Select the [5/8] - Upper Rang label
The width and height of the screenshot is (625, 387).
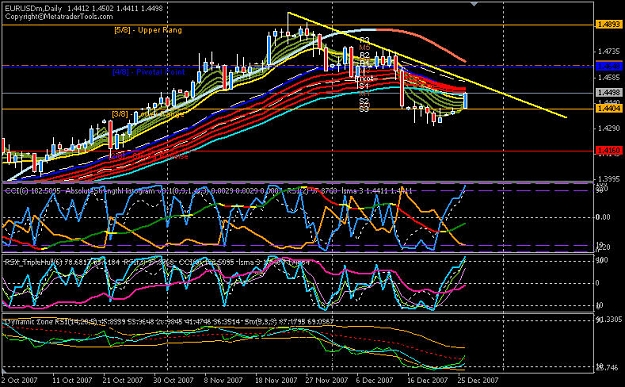tap(148, 30)
